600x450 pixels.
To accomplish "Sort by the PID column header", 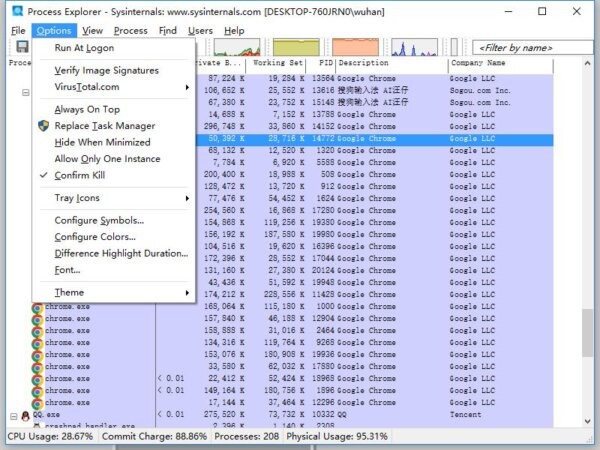I will [321, 63].
